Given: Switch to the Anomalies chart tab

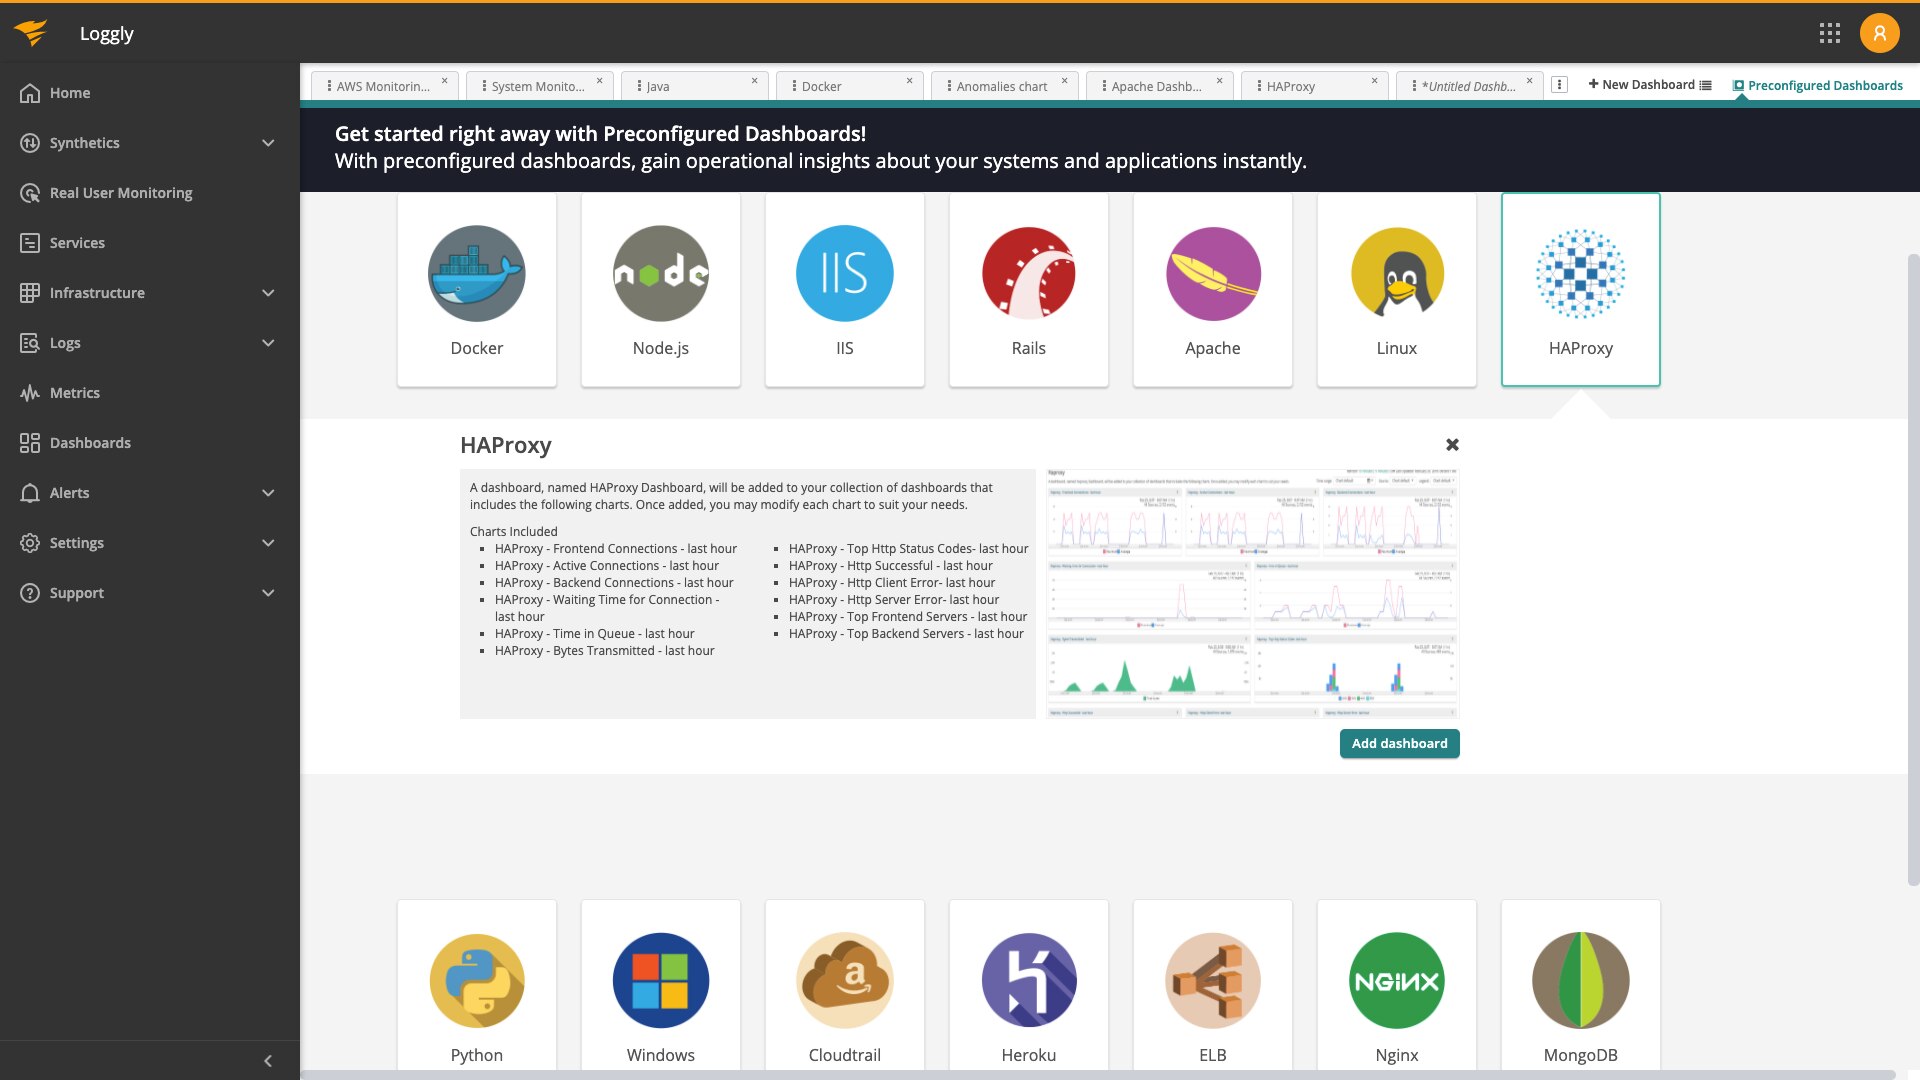Looking at the screenshot, I should coord(1001,86).
